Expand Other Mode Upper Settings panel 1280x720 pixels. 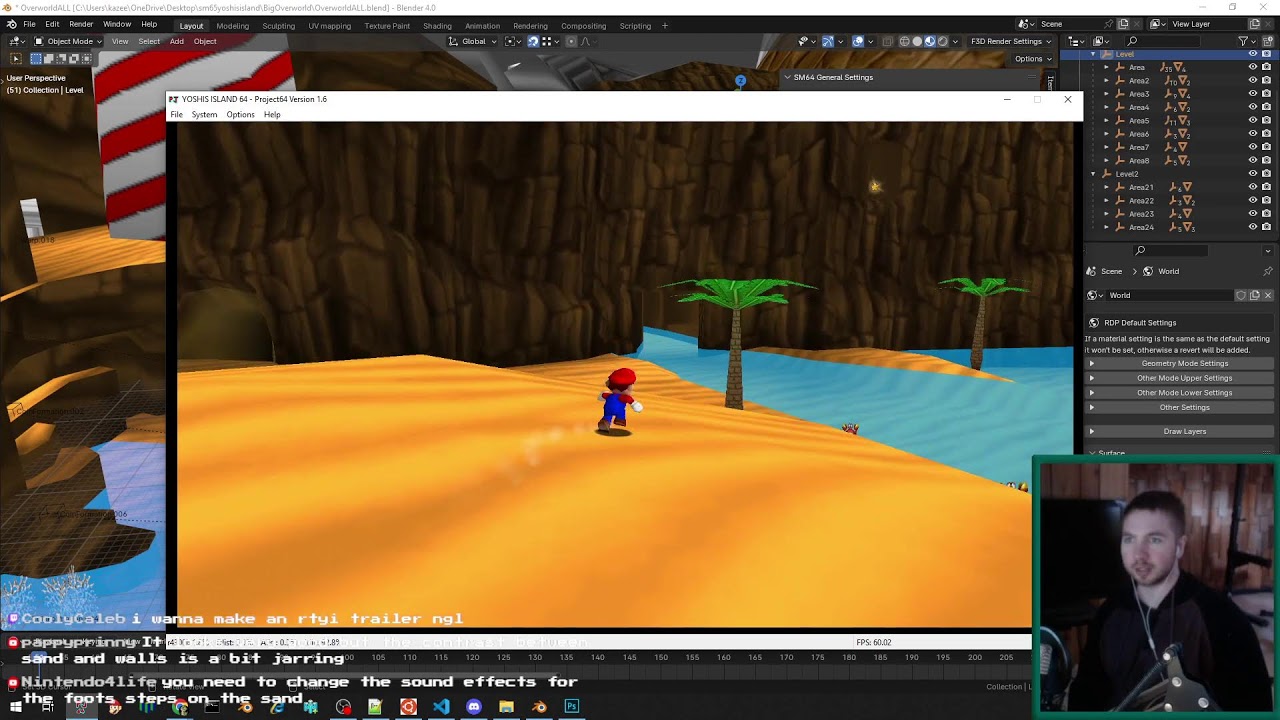[x=1180, y=378]
